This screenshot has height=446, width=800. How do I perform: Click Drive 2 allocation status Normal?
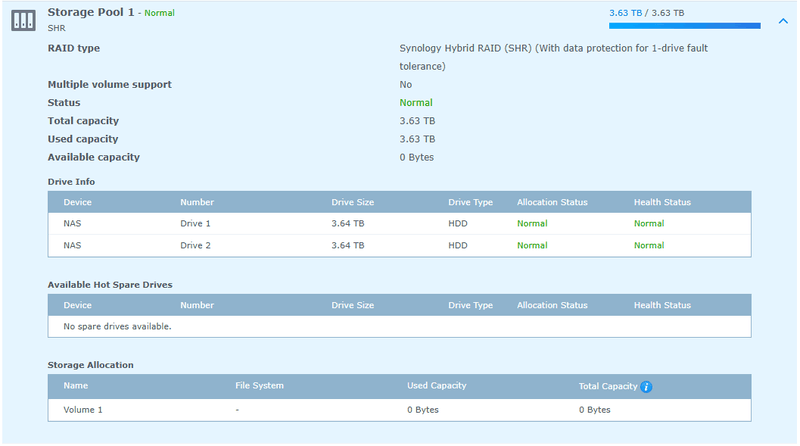tap(532, 245)
